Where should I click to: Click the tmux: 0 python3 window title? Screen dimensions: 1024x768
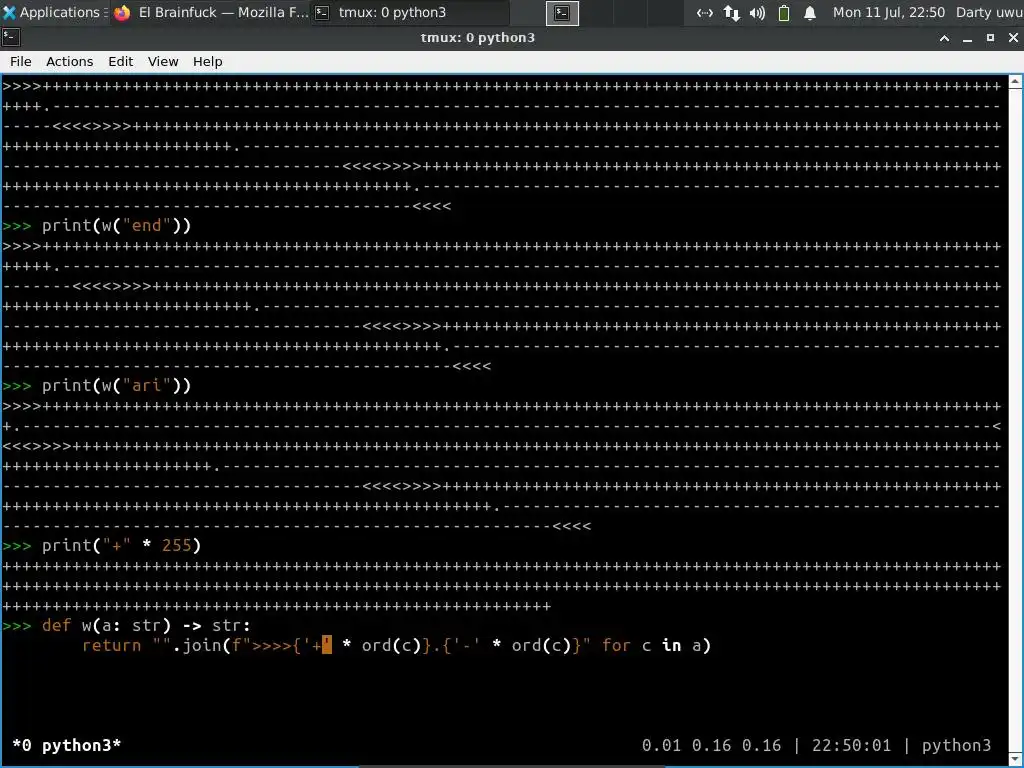point(477,38)
